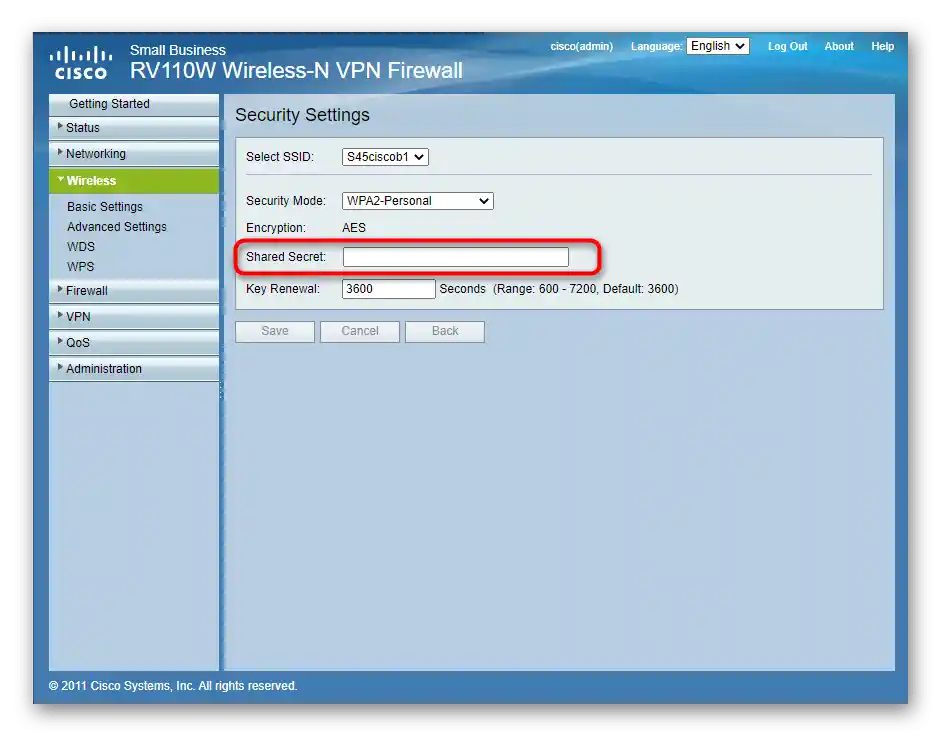The height and width of the screenshot is (736, 940).
Task: Open Advanced Settings under Wireless
Action: (x=117, y=227)
